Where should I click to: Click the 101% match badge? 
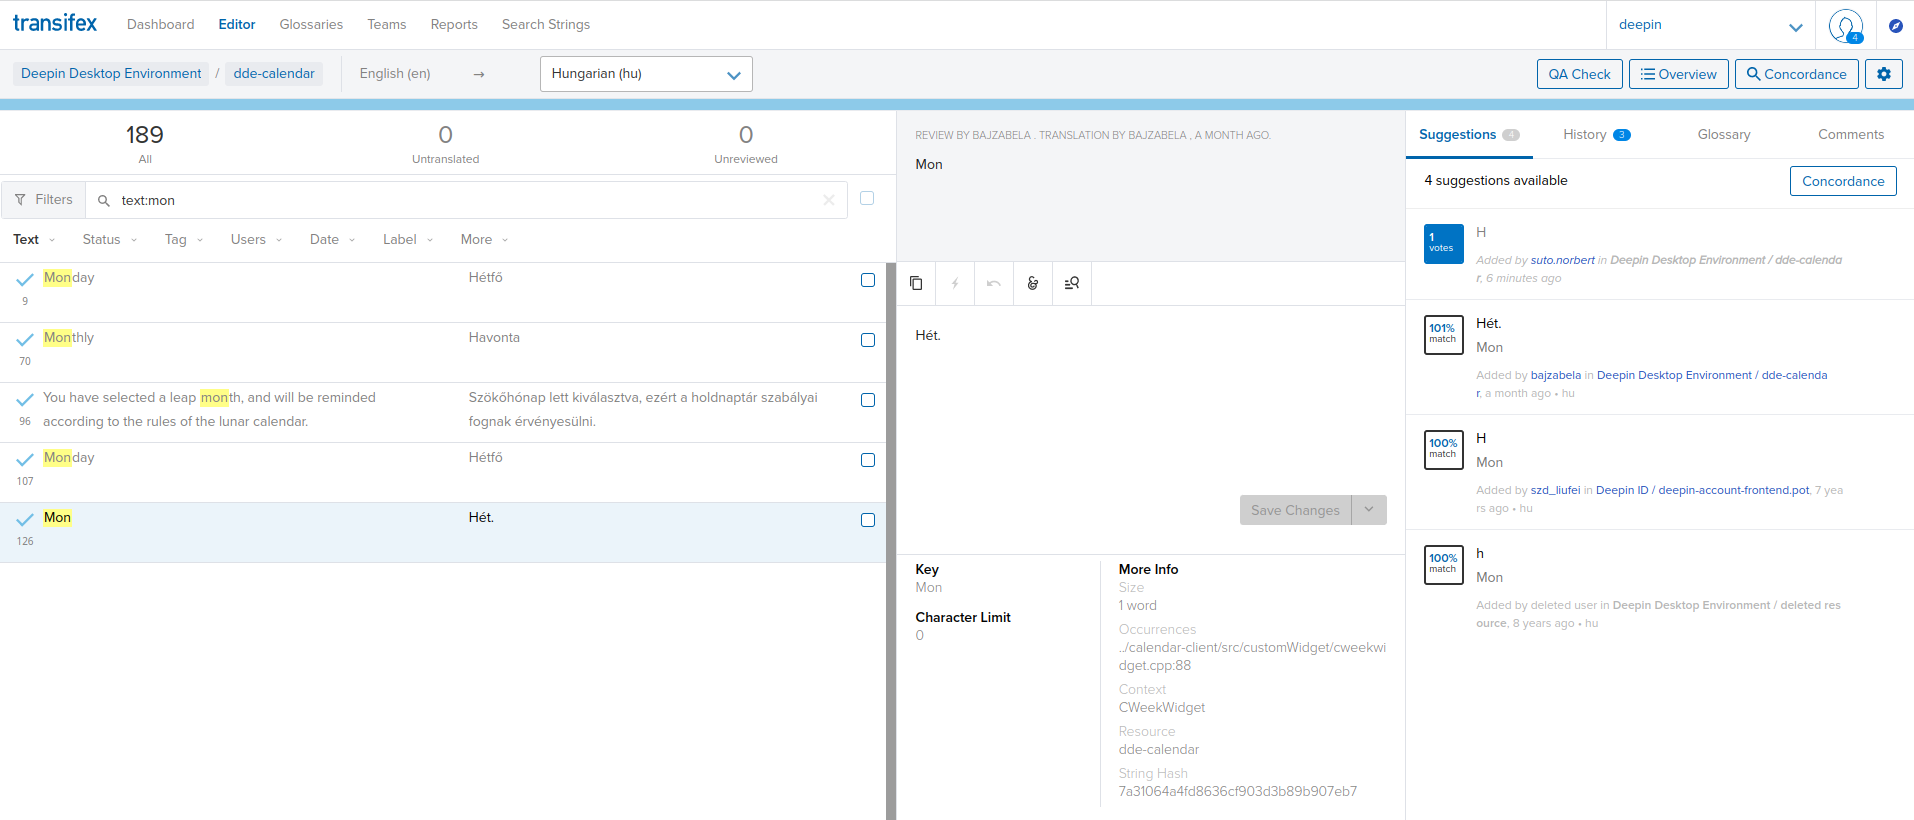coord(1443,334)
